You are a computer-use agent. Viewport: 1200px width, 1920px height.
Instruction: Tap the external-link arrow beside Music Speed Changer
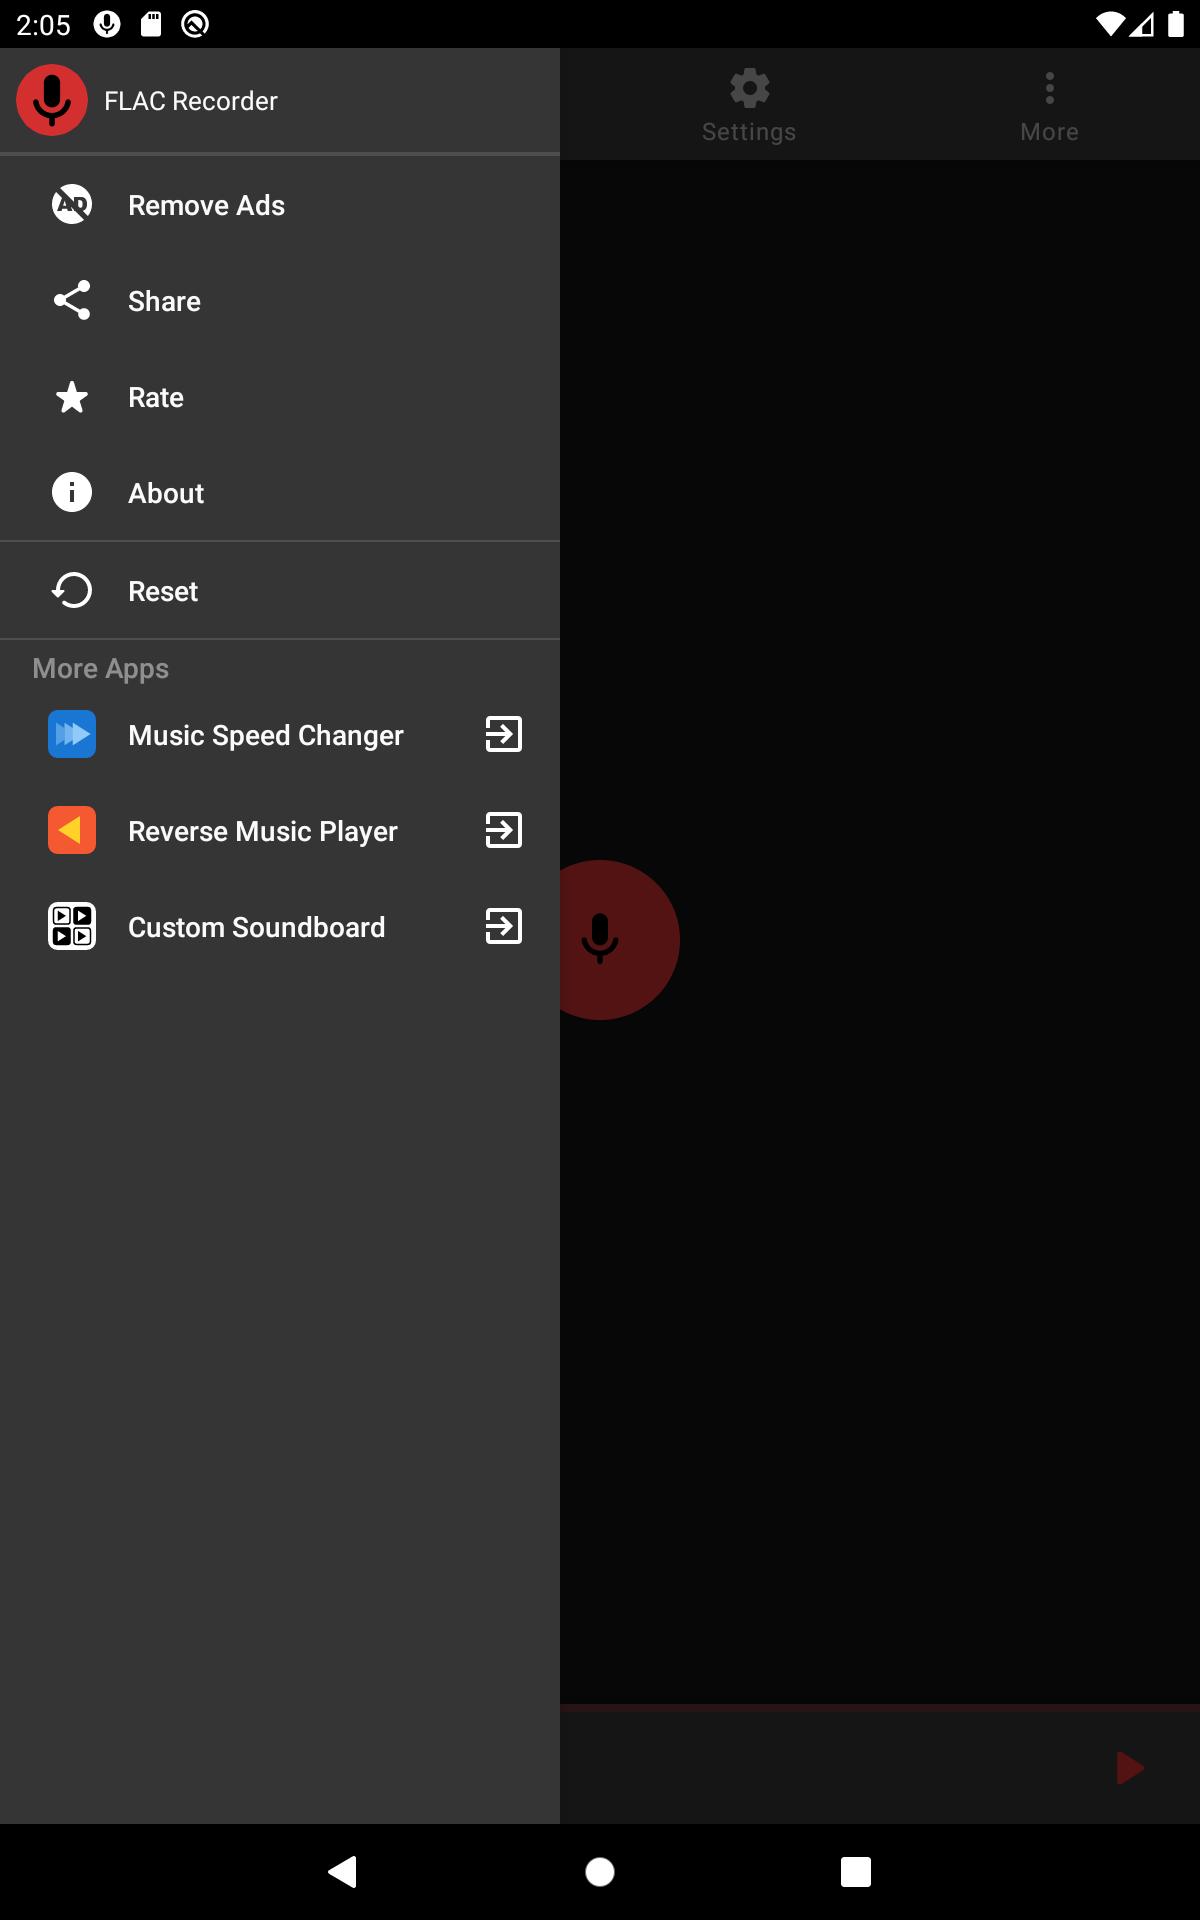point(503,734)
